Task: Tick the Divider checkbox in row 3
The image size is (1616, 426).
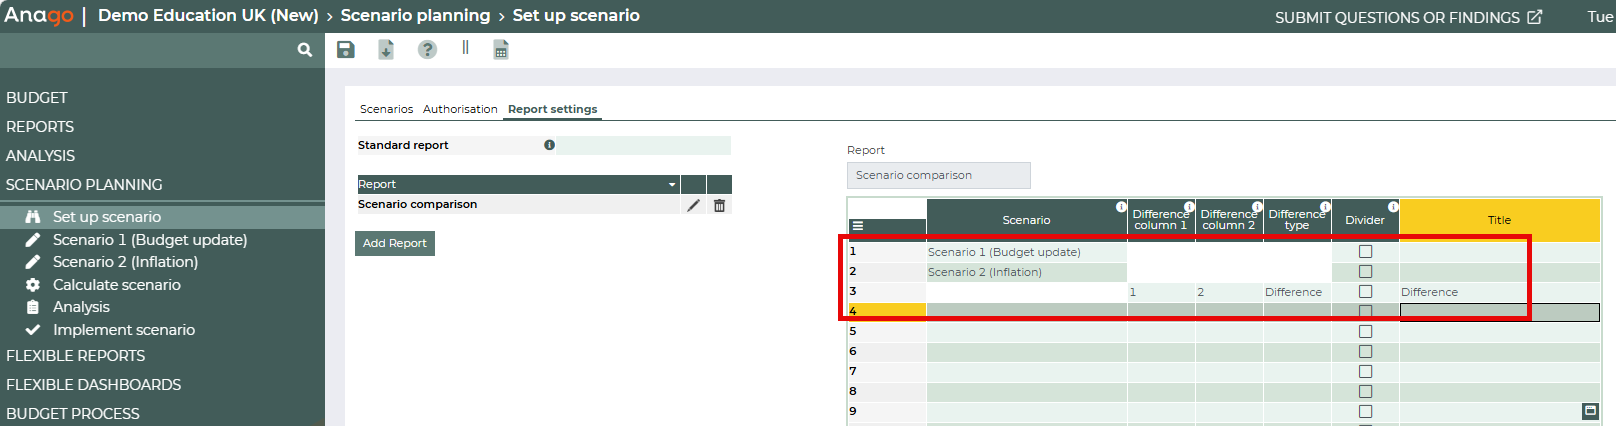Action: (1365, 292)
